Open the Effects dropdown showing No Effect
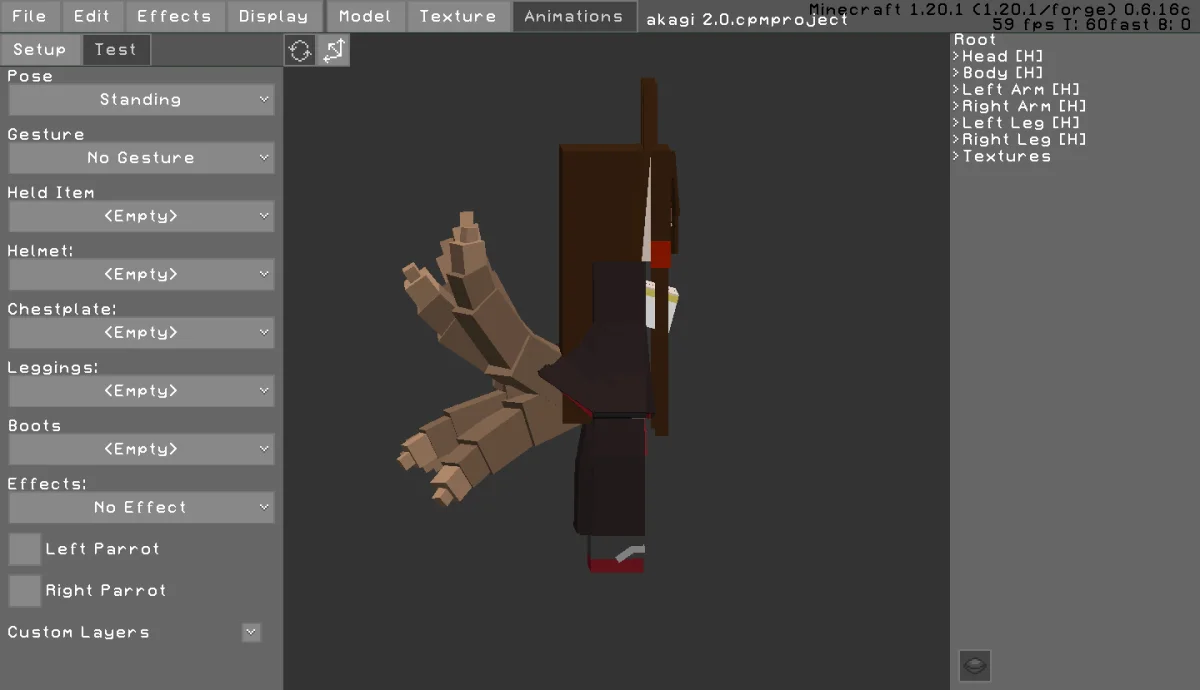Viewport: 1200px width, 690px height. [x=141, y=507]
